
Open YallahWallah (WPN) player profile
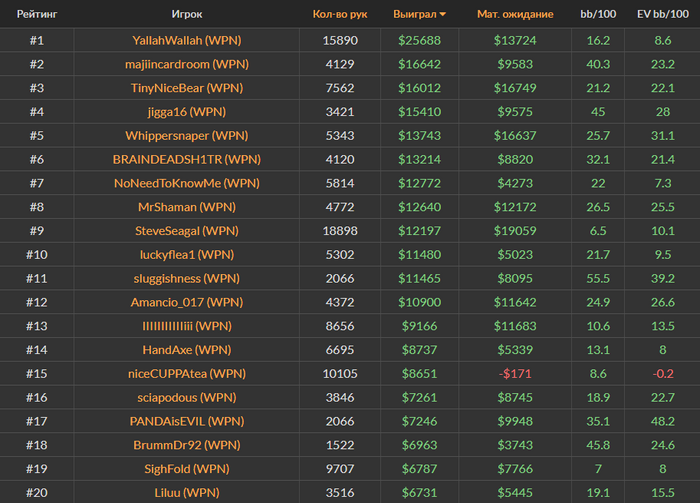click(187, 40)
